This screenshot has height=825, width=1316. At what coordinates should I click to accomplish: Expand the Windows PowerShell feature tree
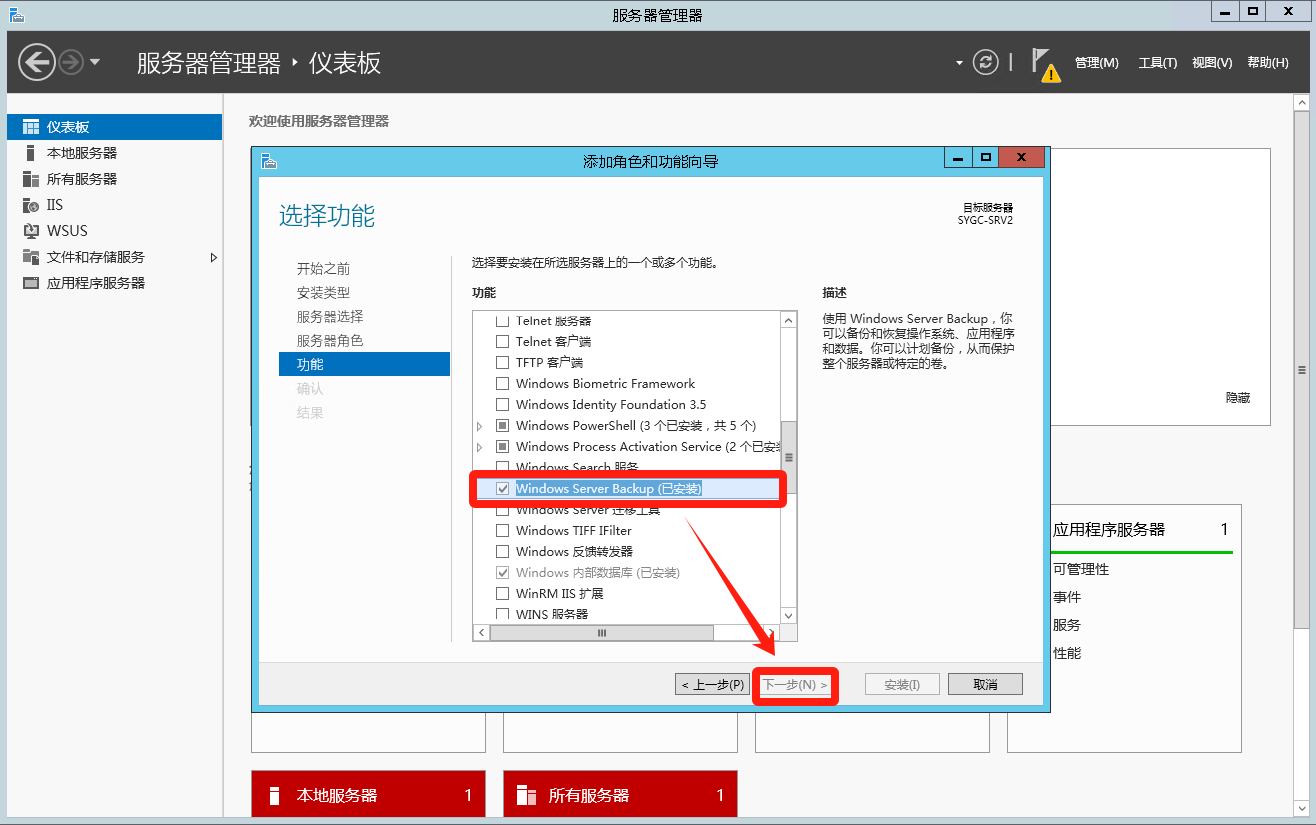480,426
